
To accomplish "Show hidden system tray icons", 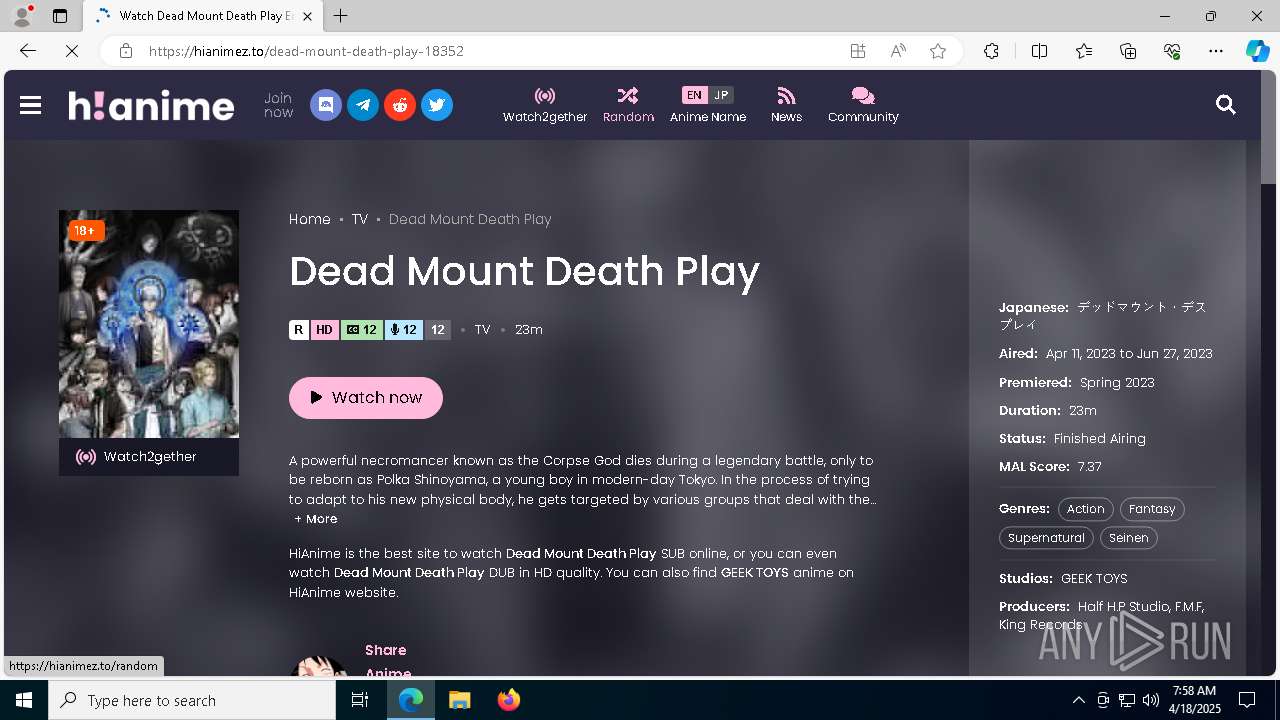I will [x=1078, y=700].
